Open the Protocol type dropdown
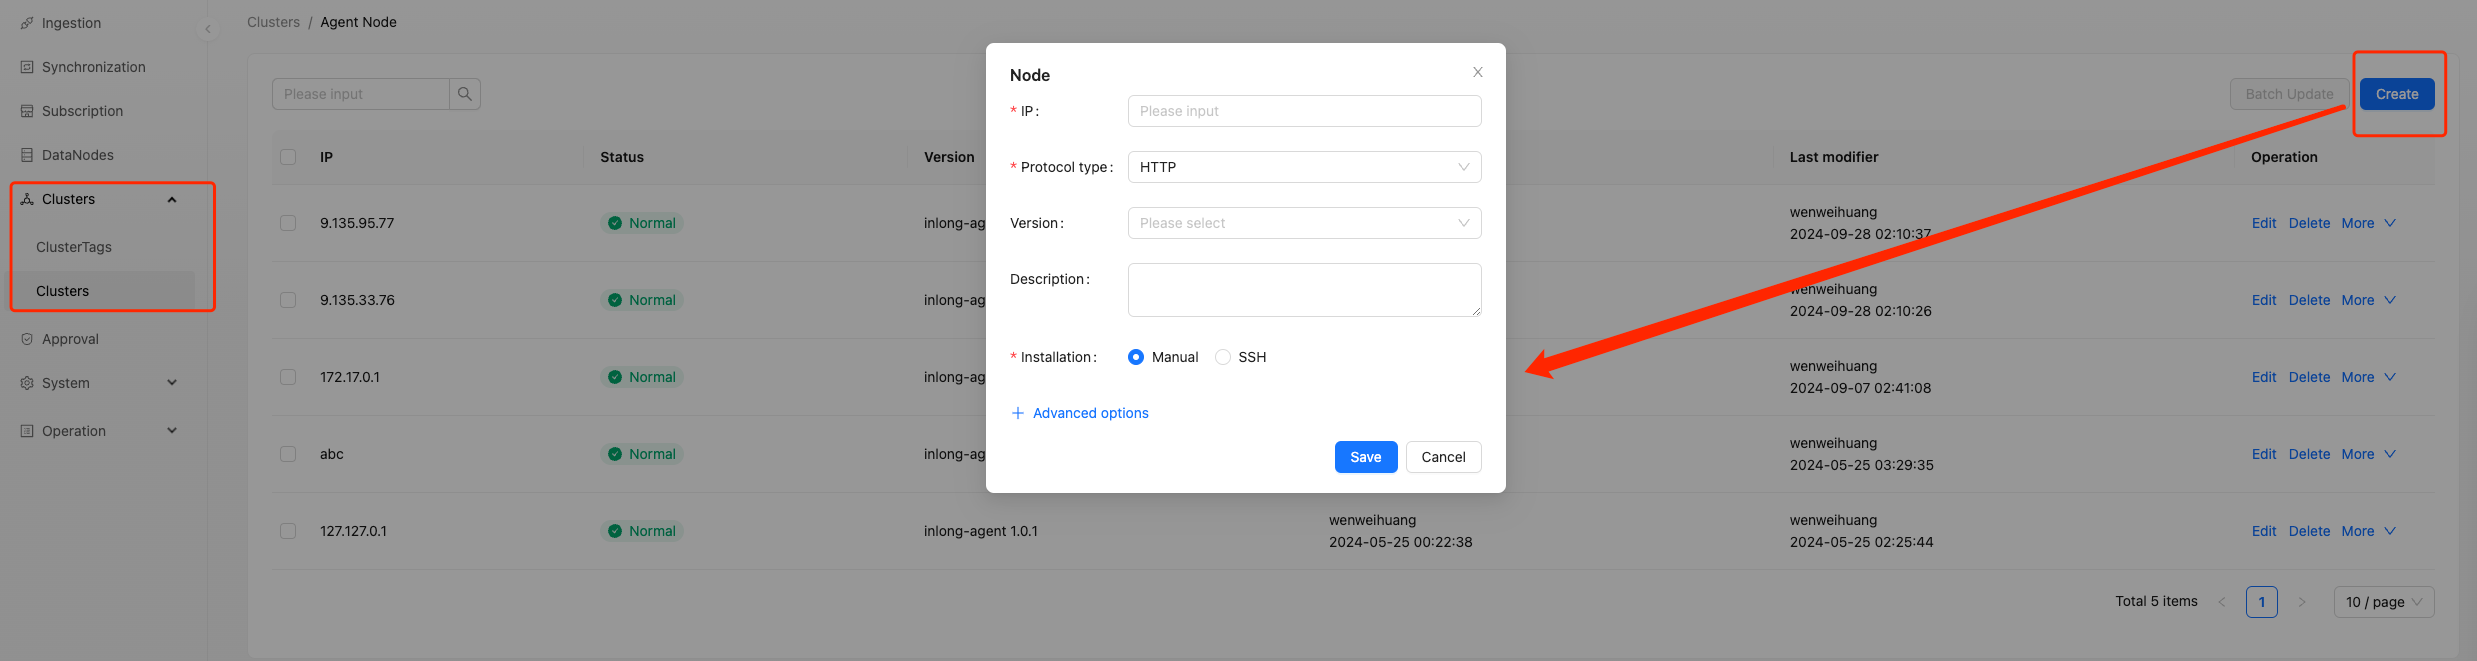The width and height of the screenshot is (2477, 661). tap(1304, 167)
